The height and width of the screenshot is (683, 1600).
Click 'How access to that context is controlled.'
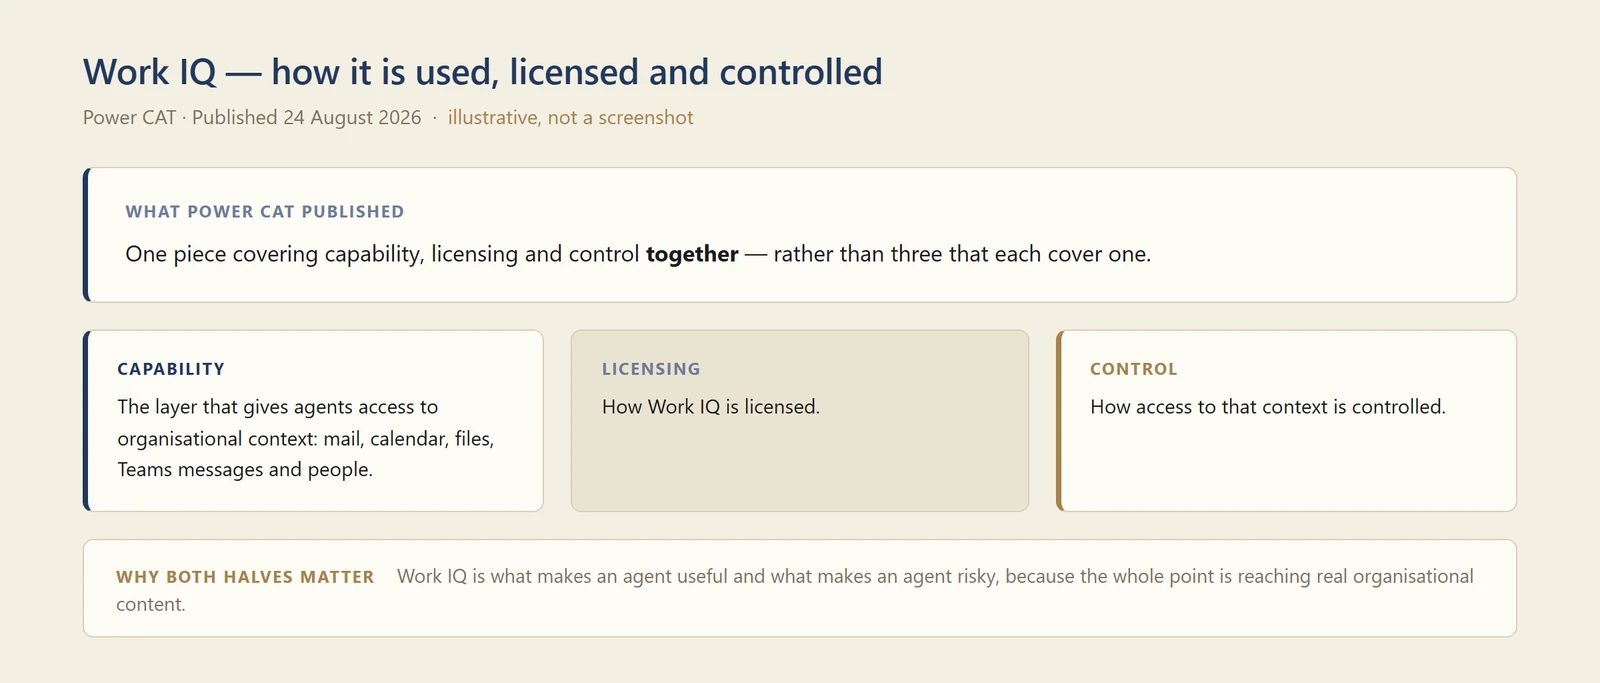1268,407
